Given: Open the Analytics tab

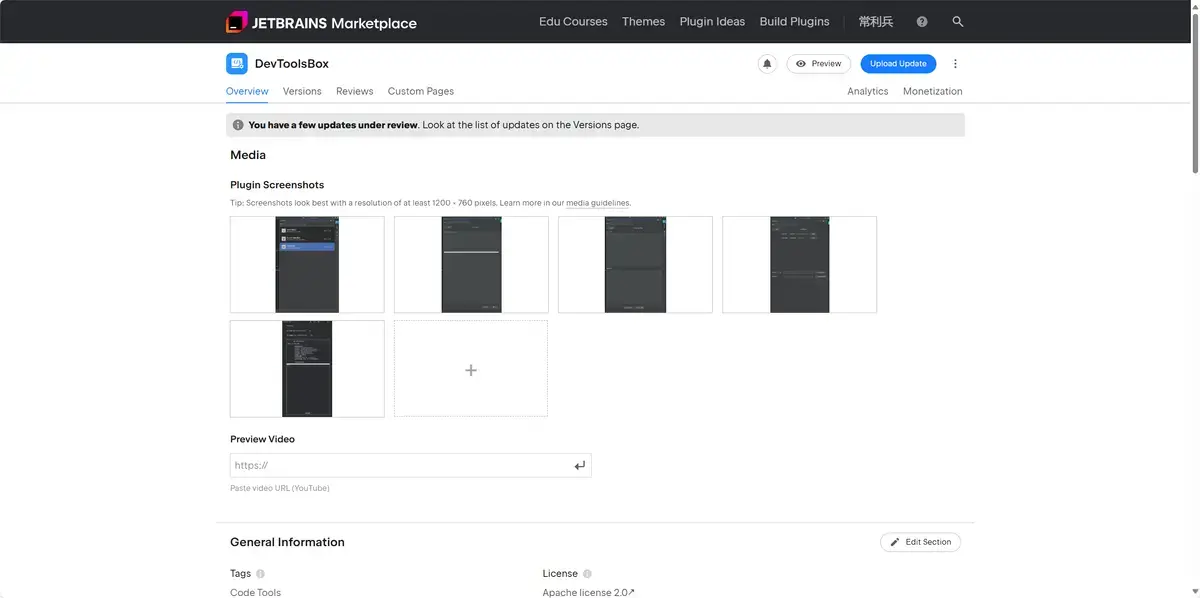Looking at the screenshot, I should coord(868,91).
